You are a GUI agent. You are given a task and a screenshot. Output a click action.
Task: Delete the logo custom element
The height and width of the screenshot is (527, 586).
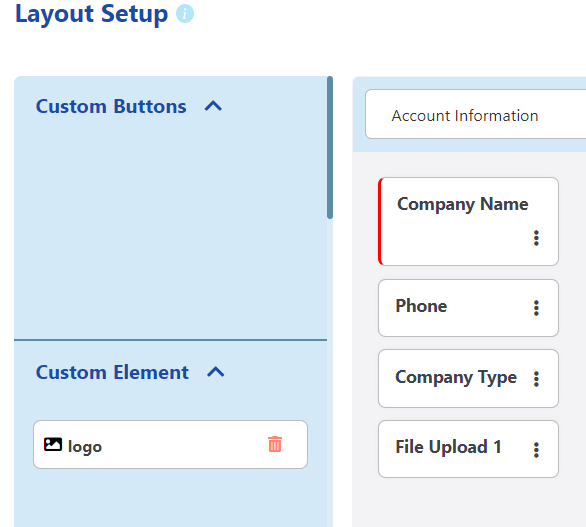tap(275, 444)
